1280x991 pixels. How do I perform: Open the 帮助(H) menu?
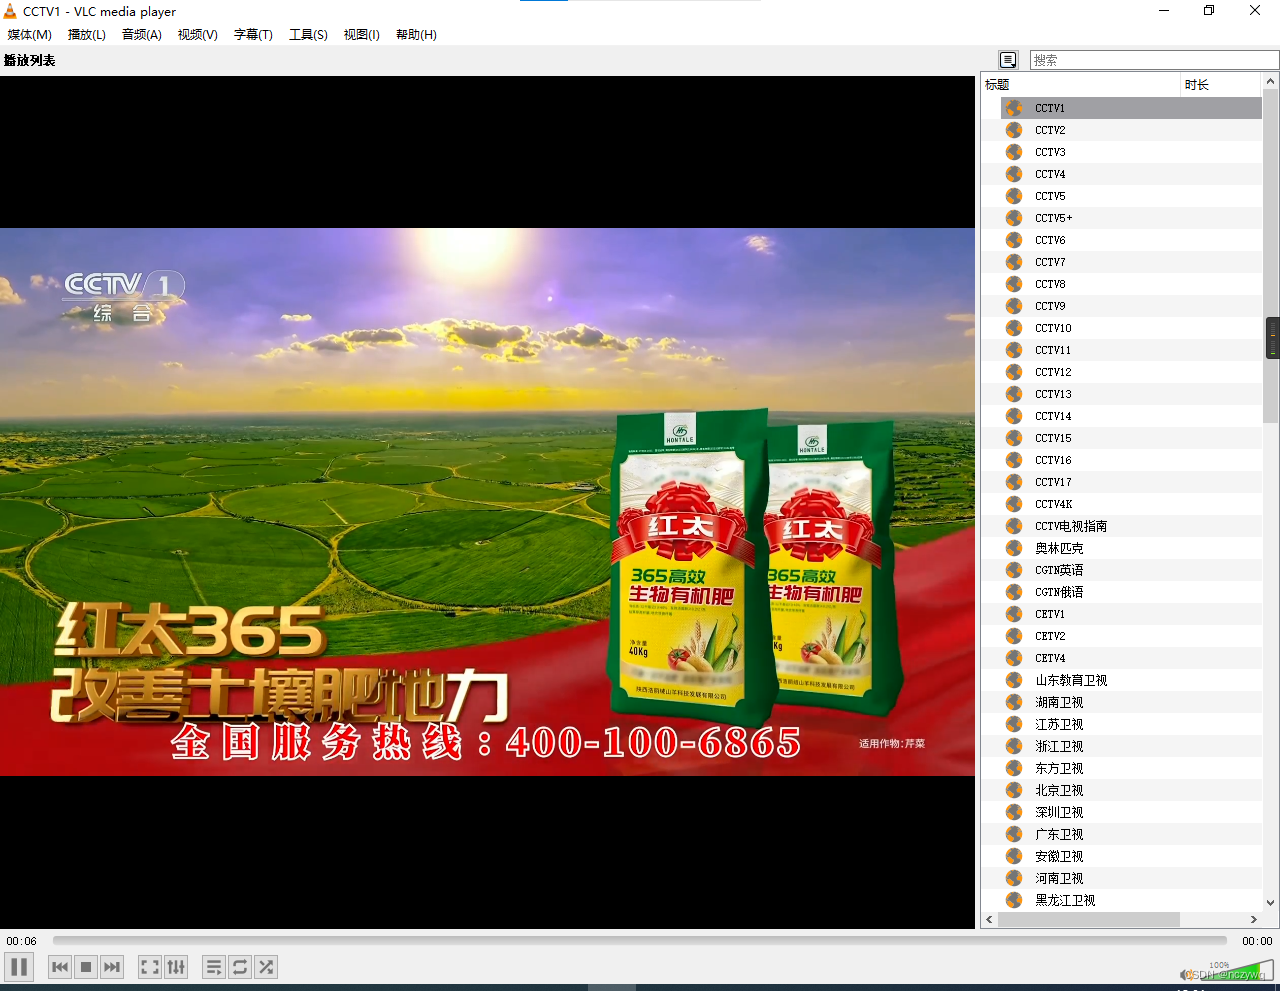(x=416, y=34)
